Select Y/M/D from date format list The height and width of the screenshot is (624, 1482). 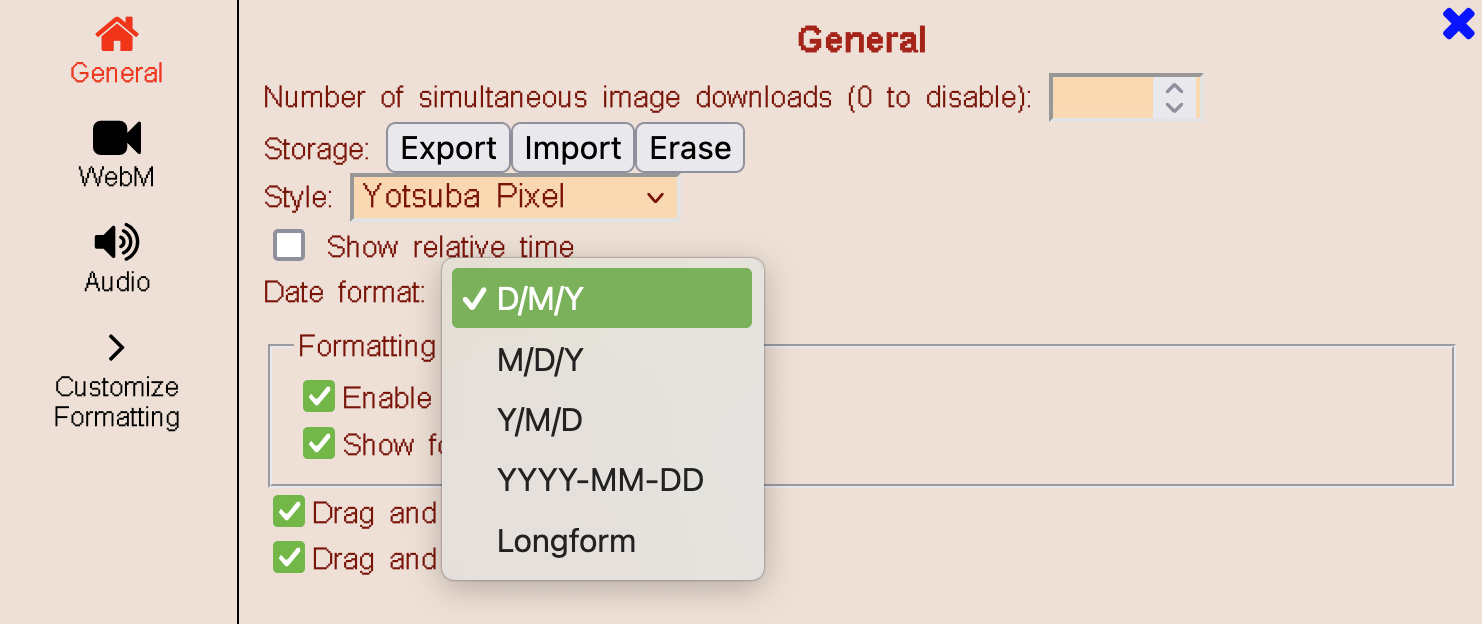click(x=540, y=421)
